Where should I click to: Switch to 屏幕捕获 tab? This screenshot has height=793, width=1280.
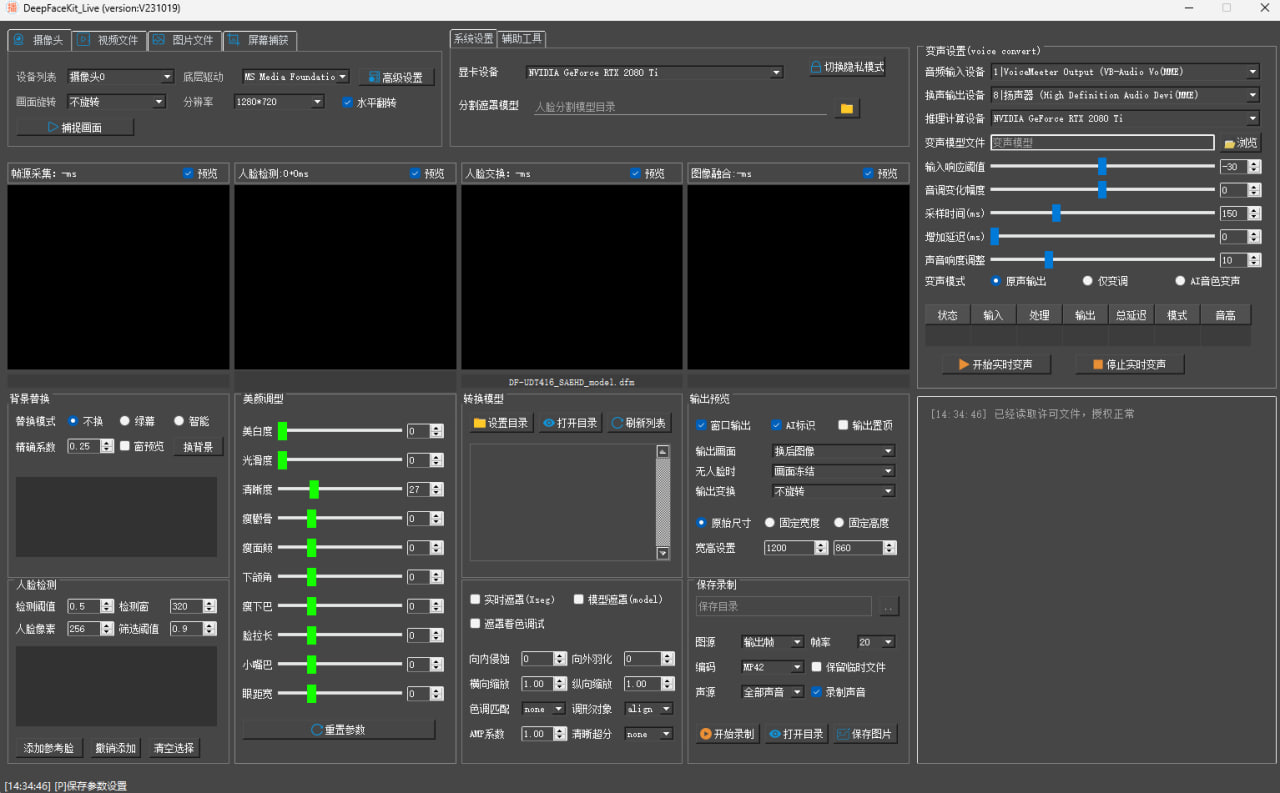point(259,40)
